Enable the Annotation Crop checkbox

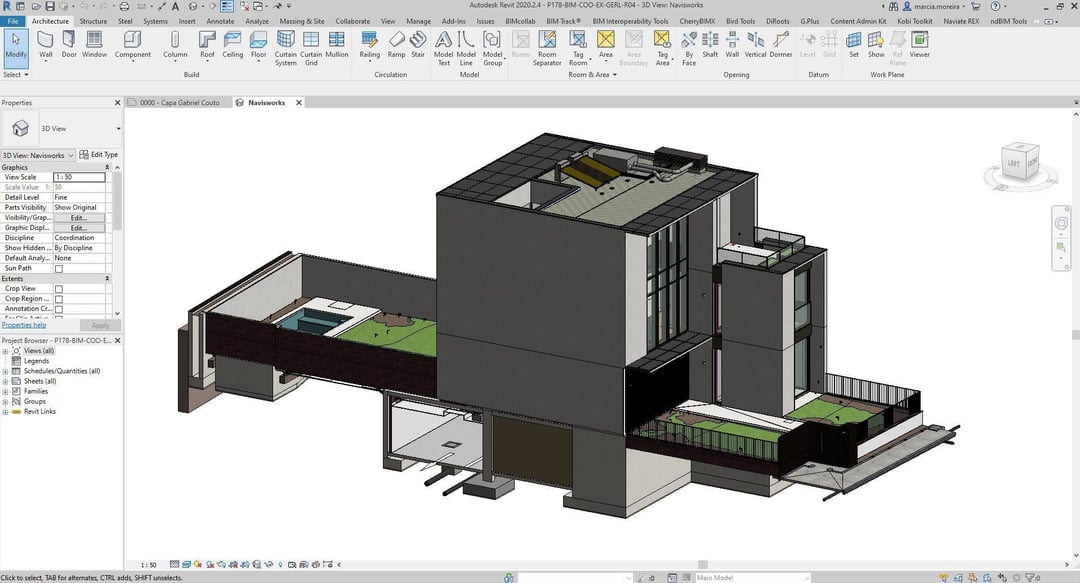(59, 309)
